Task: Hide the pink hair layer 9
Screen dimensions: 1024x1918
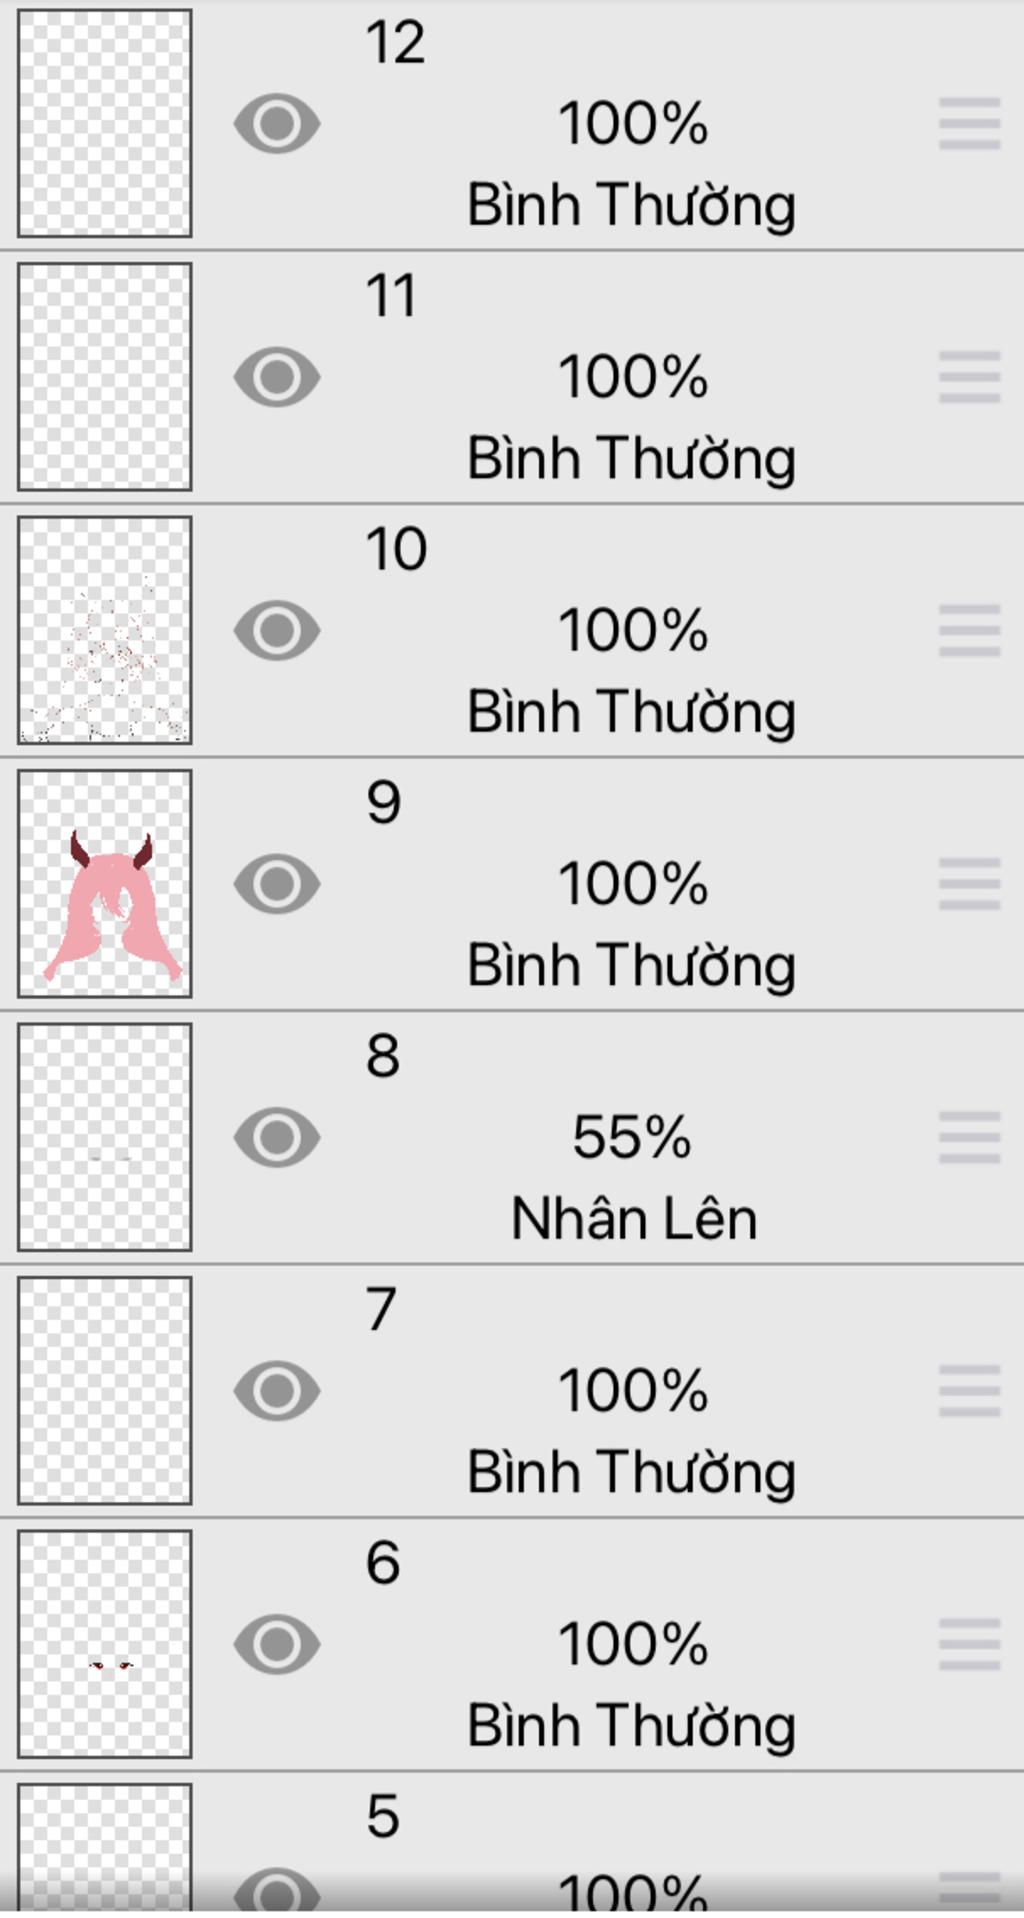Action: pyautogui.click(x=277, y=884)
